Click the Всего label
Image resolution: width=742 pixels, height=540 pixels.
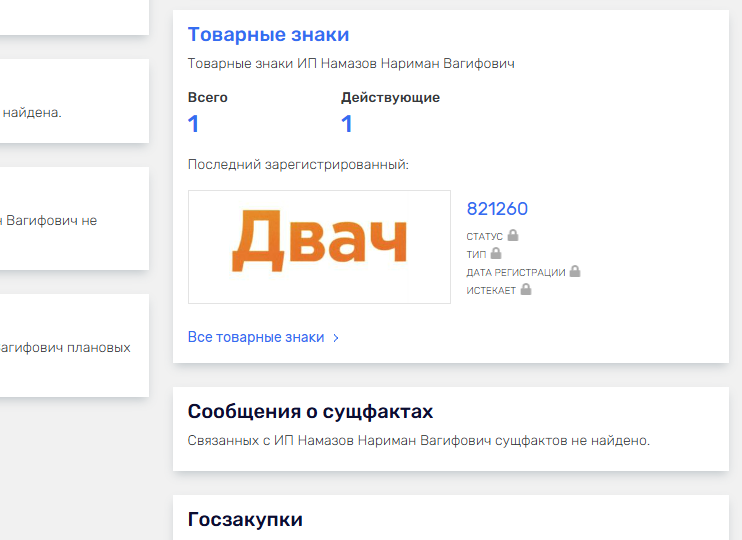tap(208, 97)
